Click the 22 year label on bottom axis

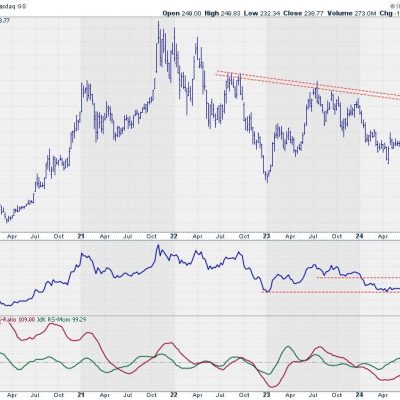click(174, 395)
